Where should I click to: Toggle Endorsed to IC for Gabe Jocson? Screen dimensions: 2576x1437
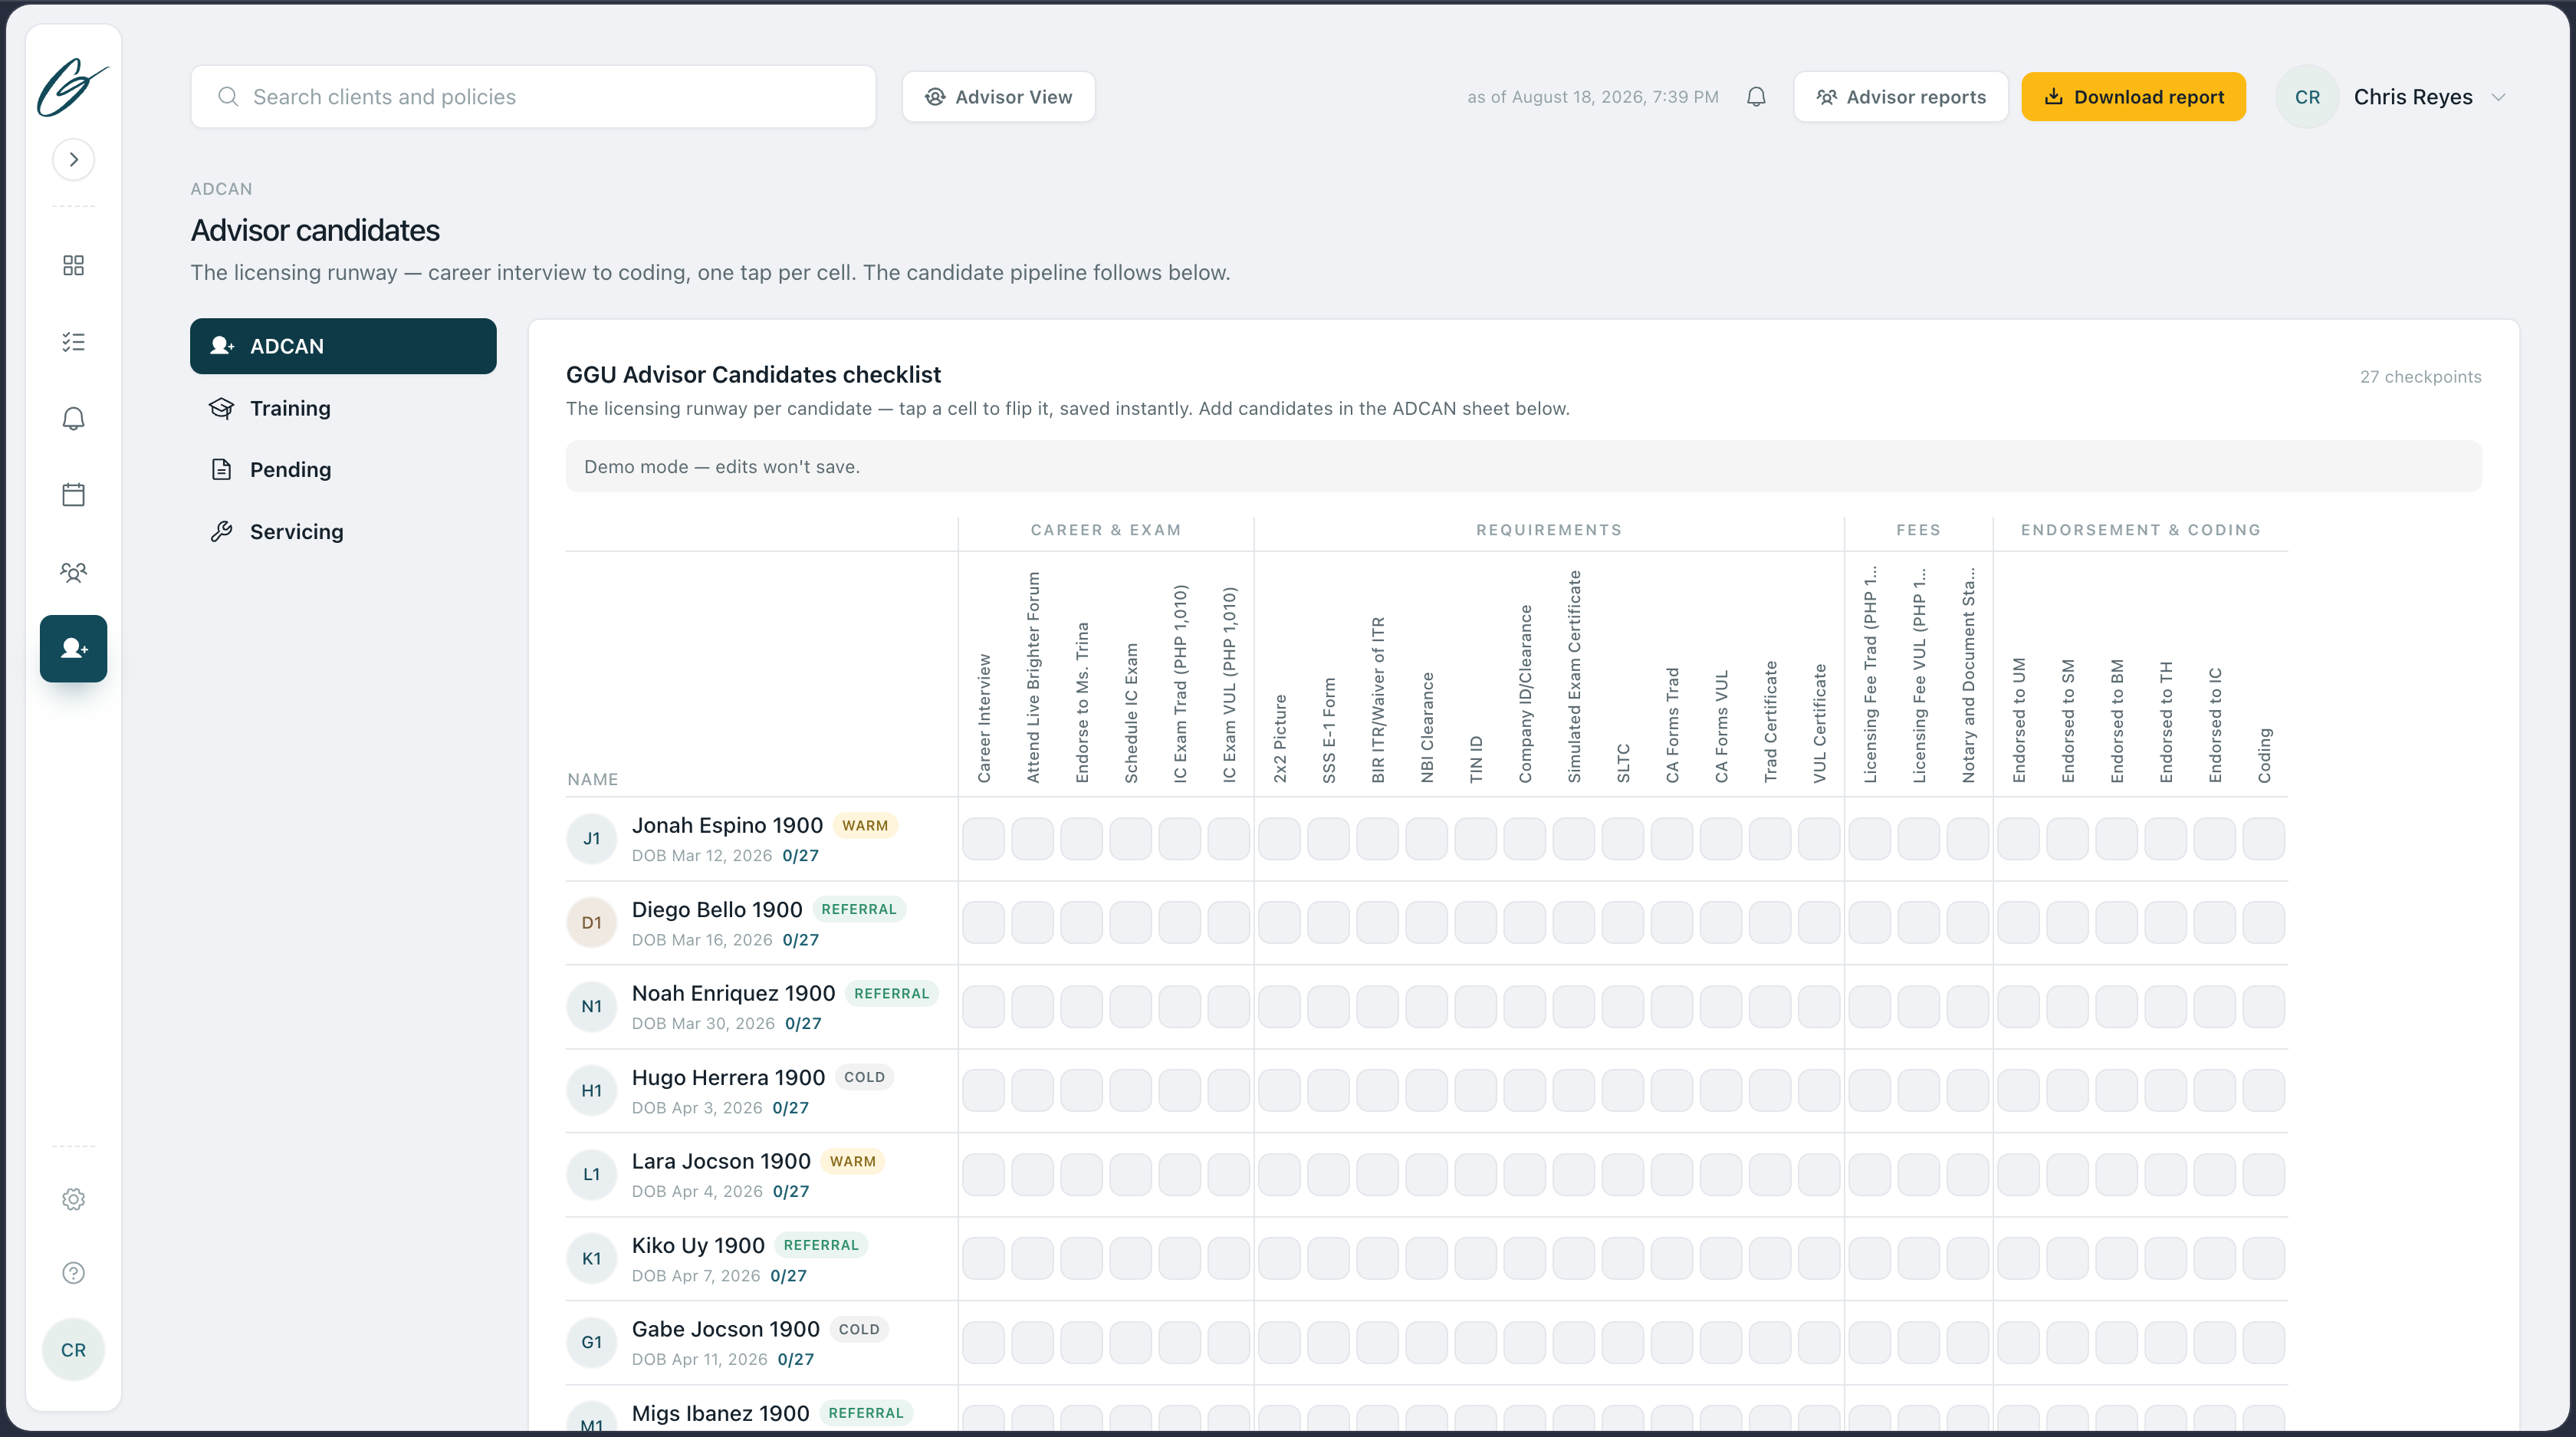[x=2215, y=1342]
